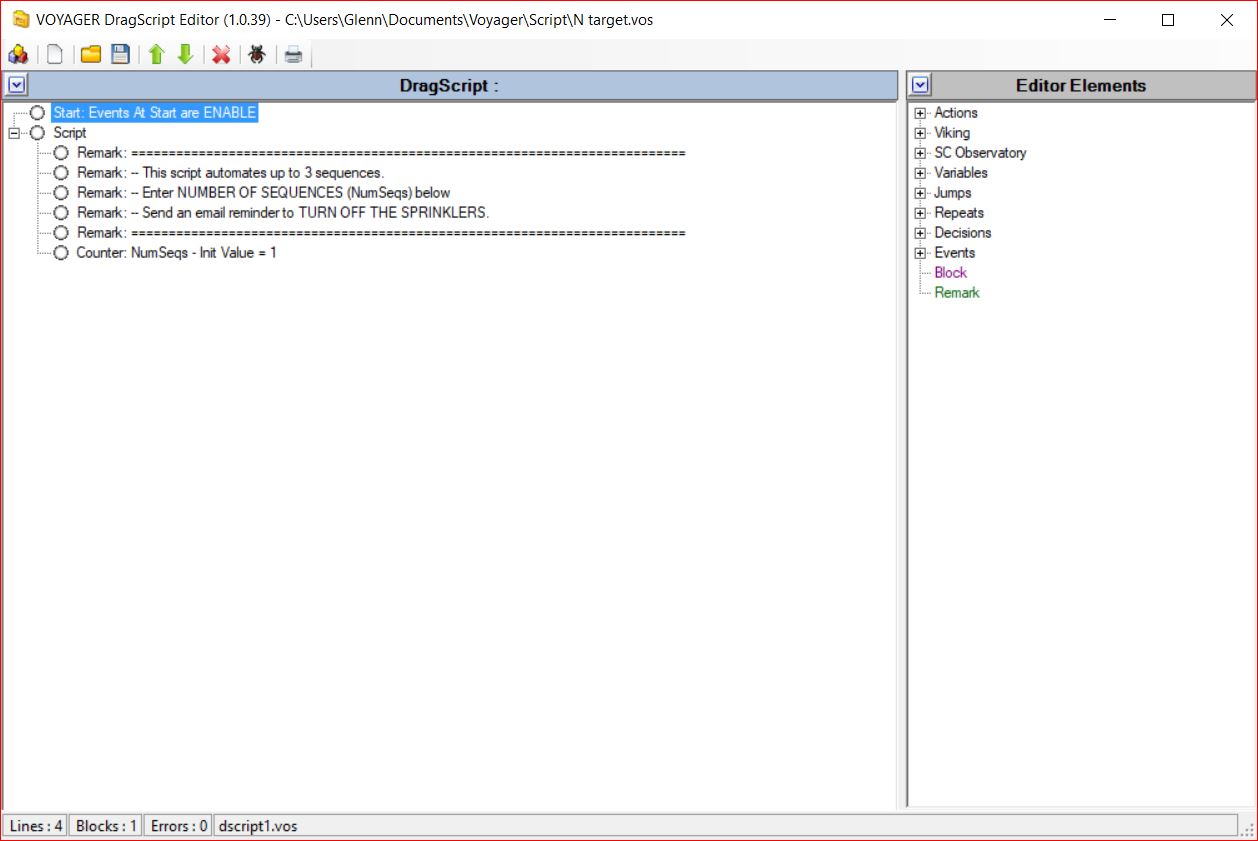Delete the selected item with the red X
The height and width of the screenshot is (841, 1258).
[x=221, y=54]
